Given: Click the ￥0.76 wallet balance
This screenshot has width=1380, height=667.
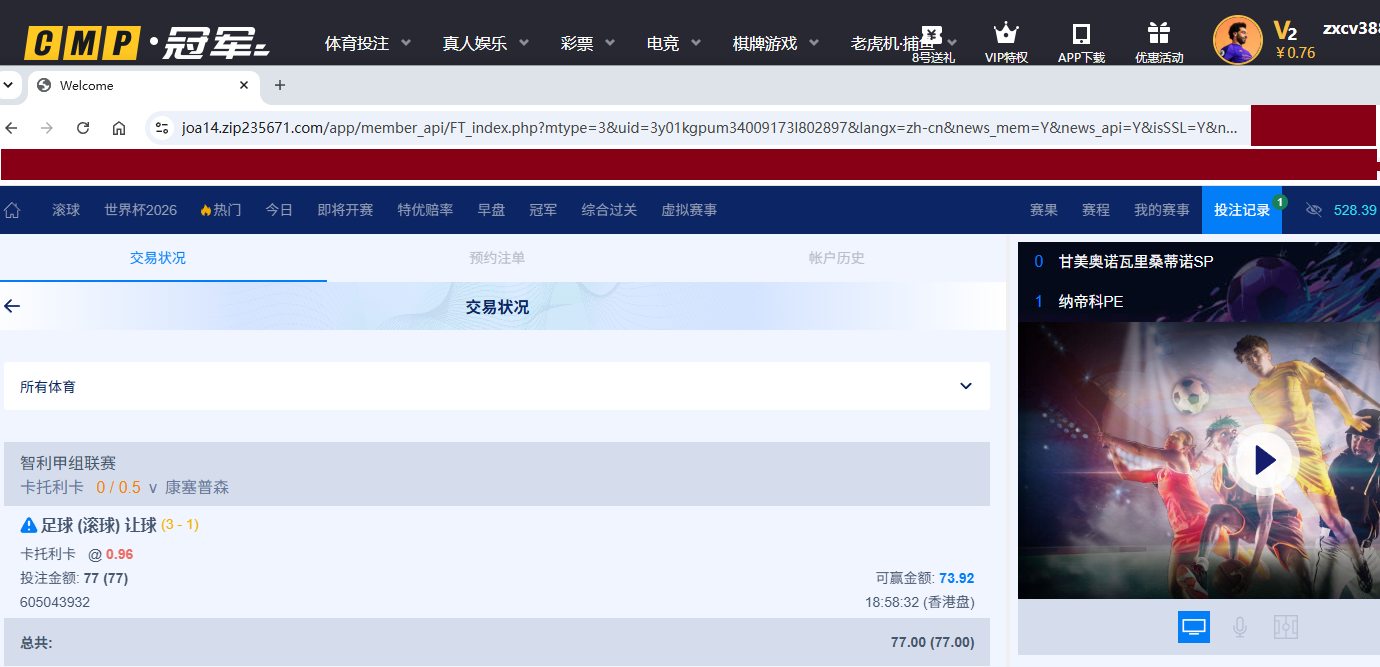Looking at the screenshot, I should click(x=1296, y=52).
